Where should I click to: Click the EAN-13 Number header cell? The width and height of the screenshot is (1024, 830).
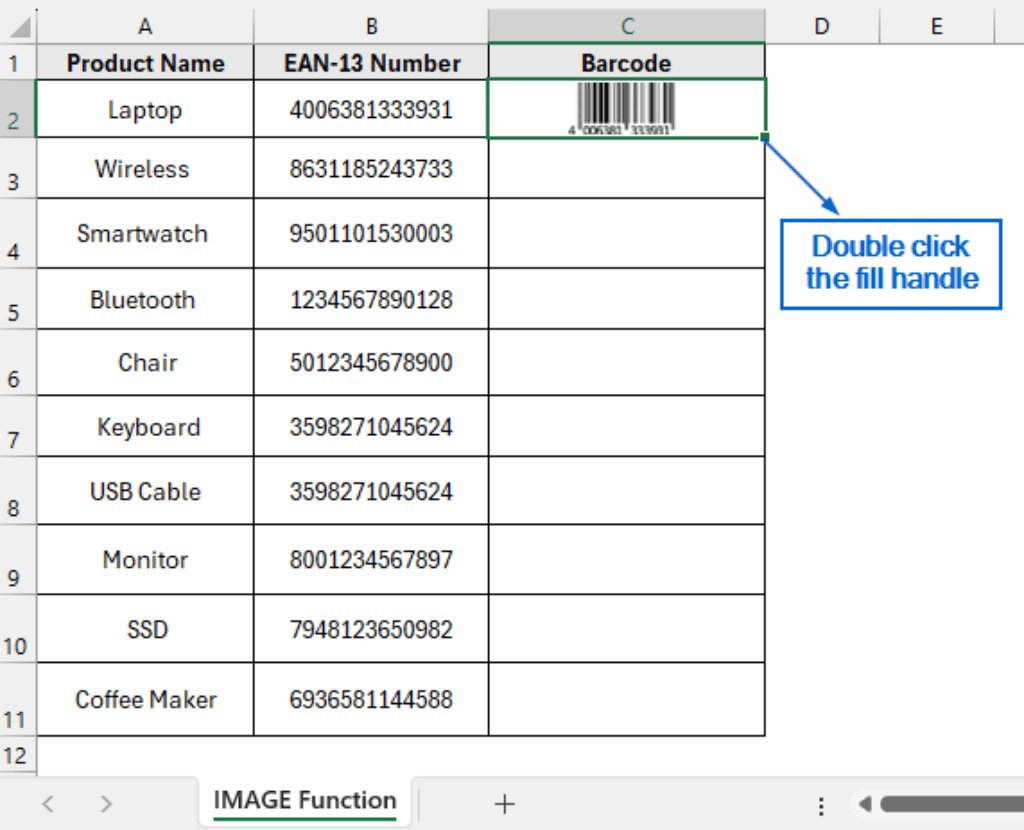pyautogui.click(x=371, y=62)
